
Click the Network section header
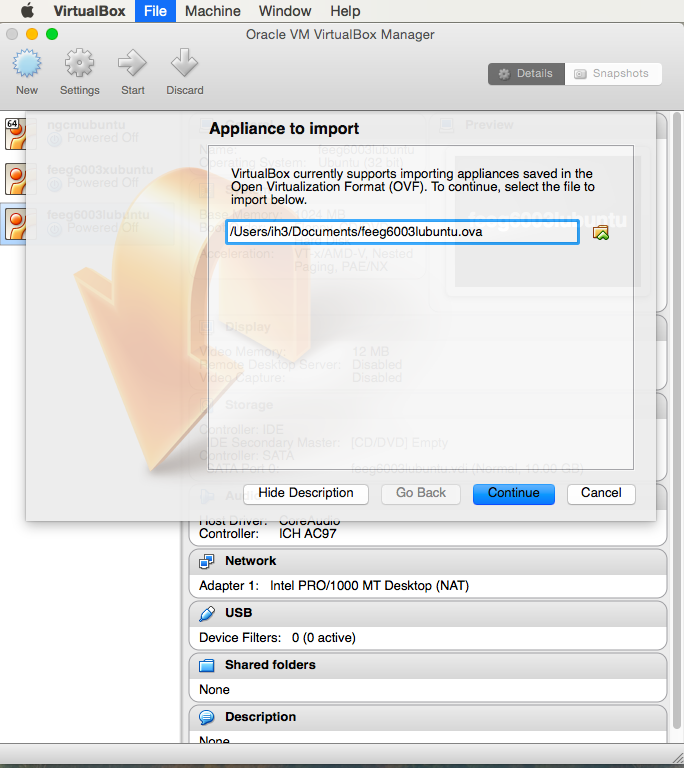tap(428, 561)
